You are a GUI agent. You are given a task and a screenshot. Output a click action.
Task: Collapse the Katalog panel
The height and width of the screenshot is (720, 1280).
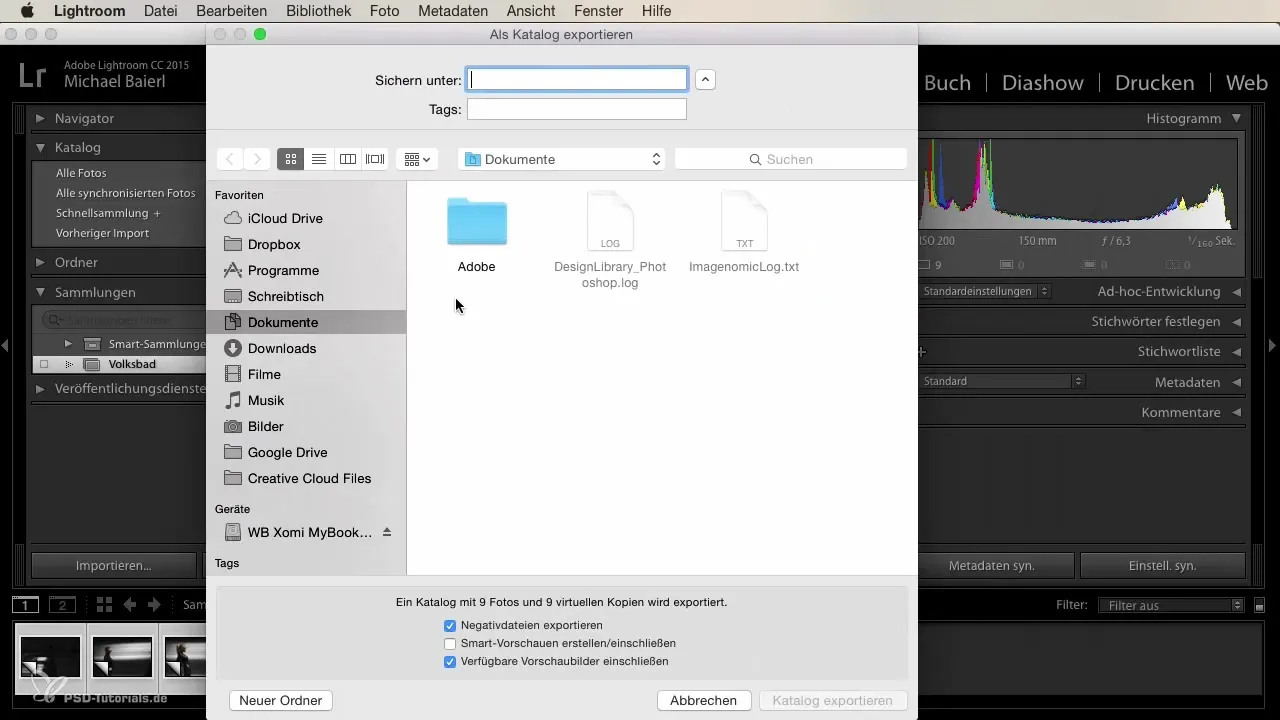coord(41,147)
